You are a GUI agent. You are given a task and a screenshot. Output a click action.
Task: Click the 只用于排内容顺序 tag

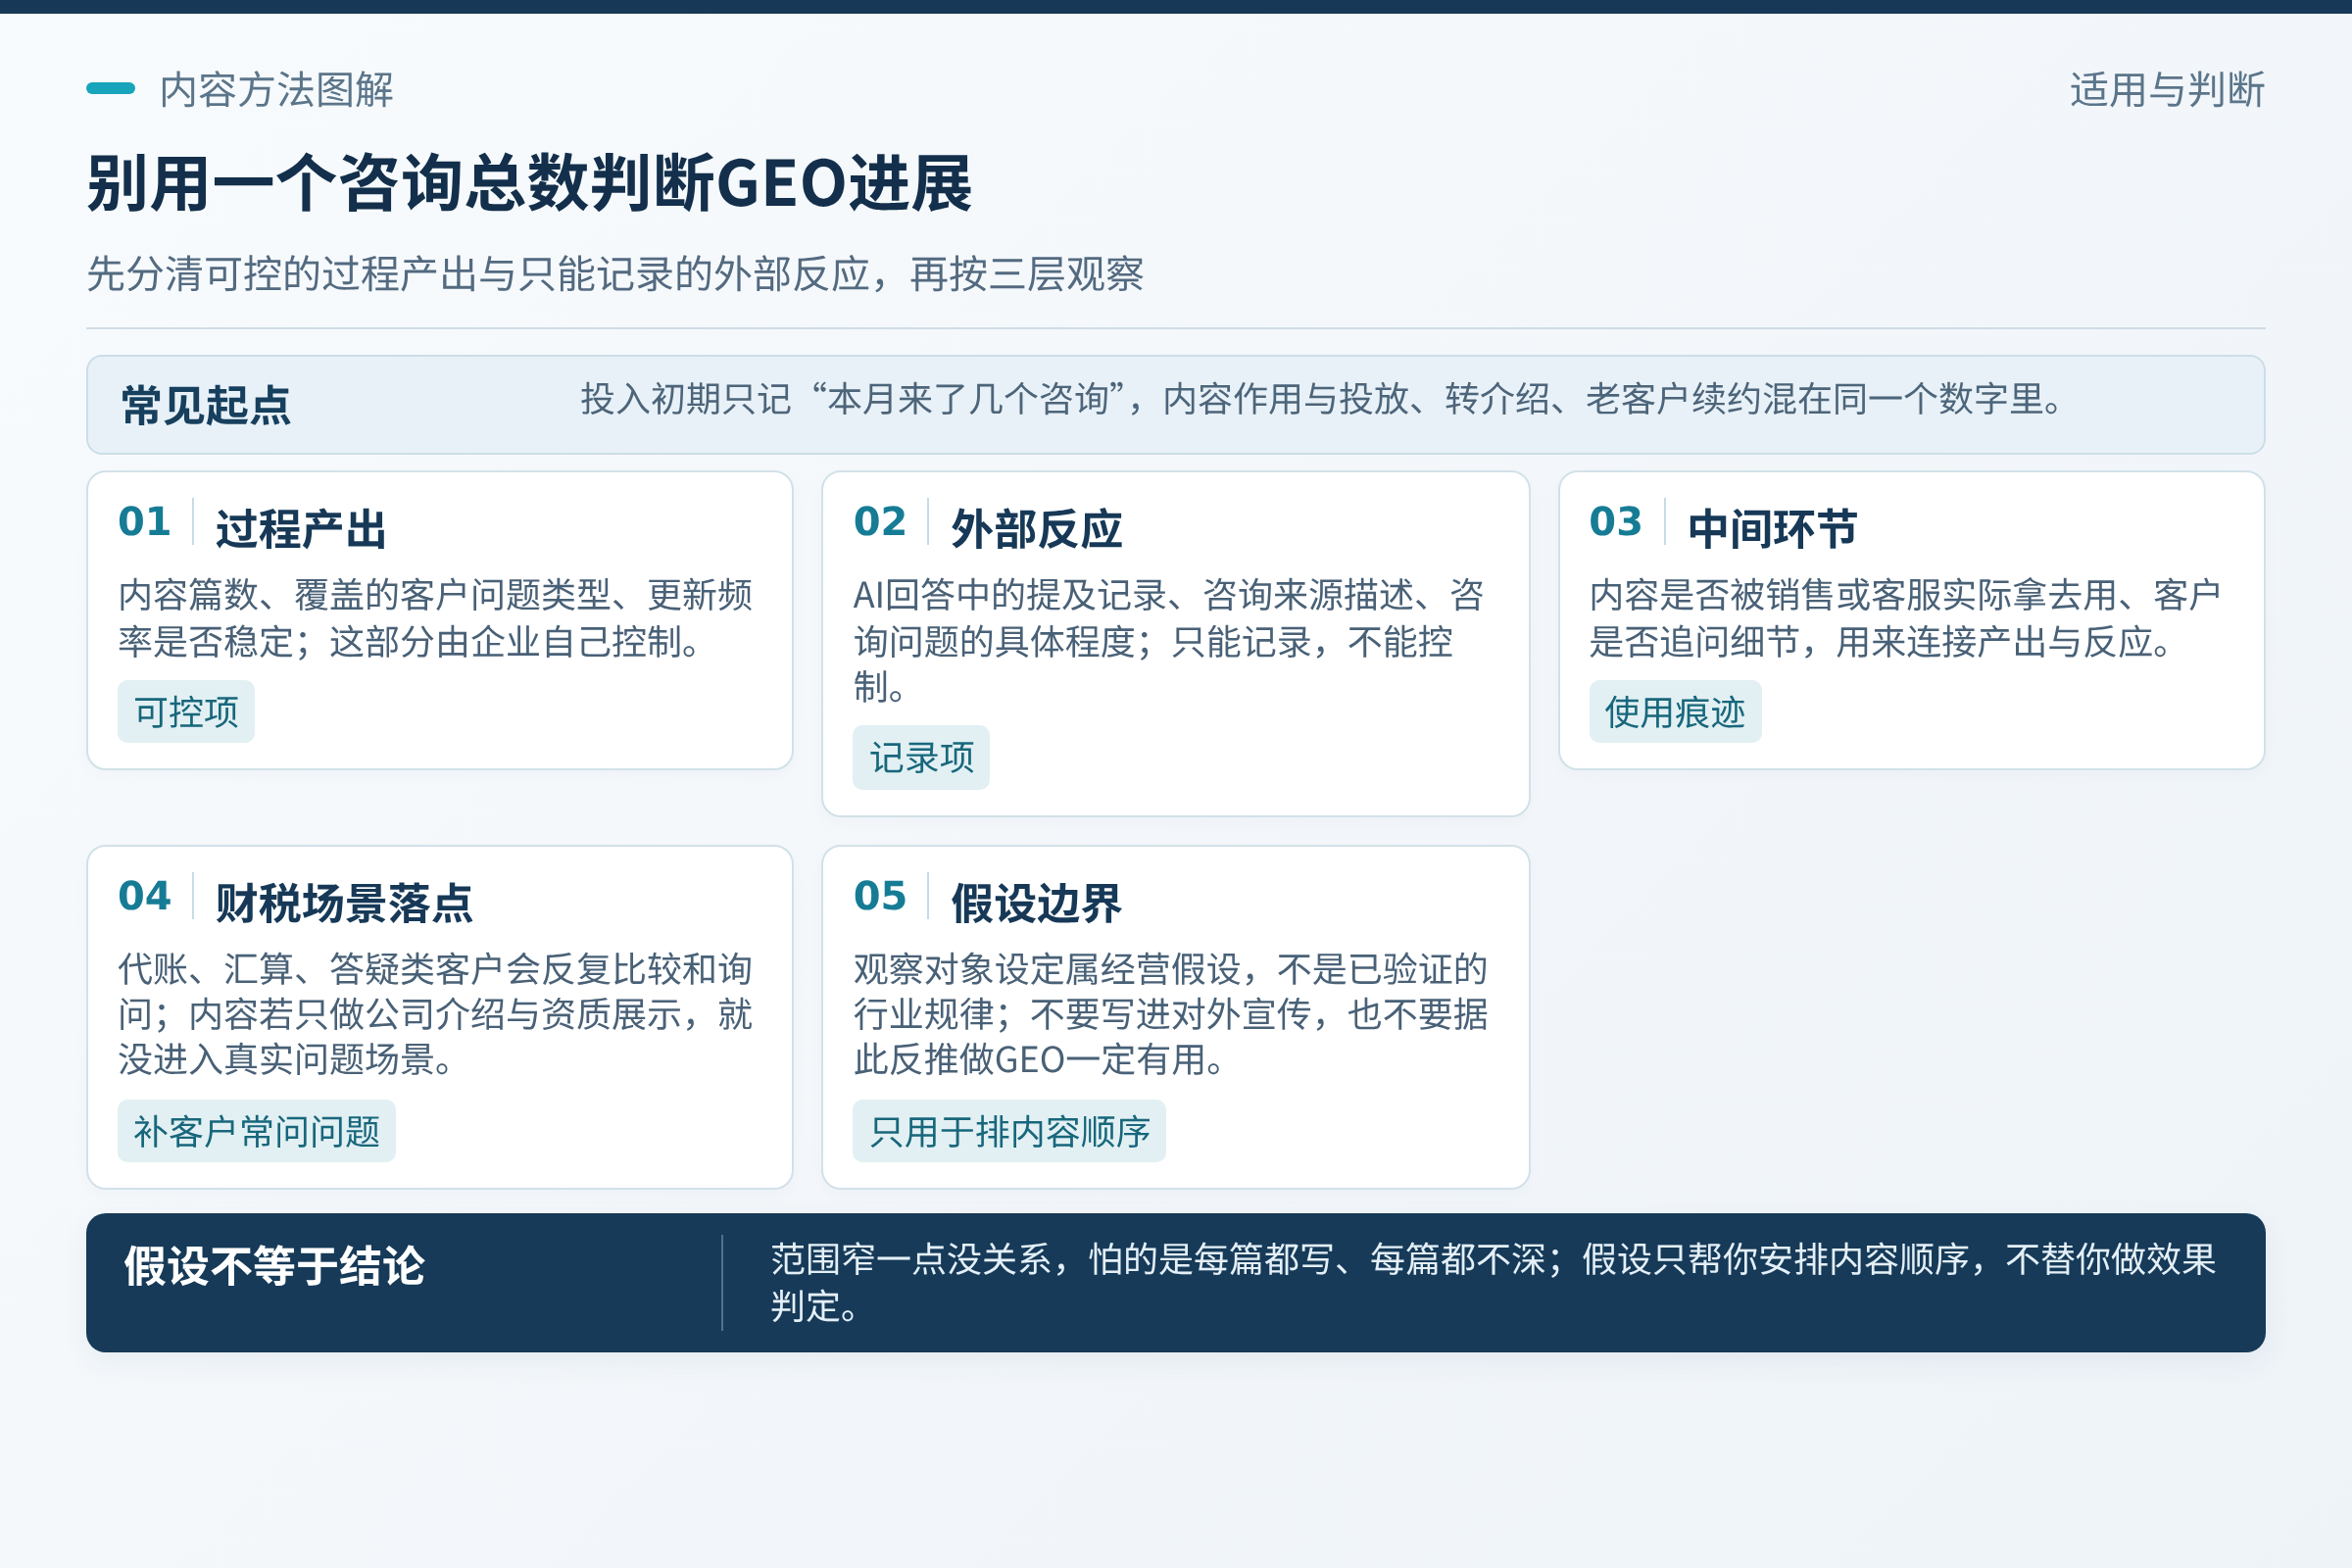1009,1131
